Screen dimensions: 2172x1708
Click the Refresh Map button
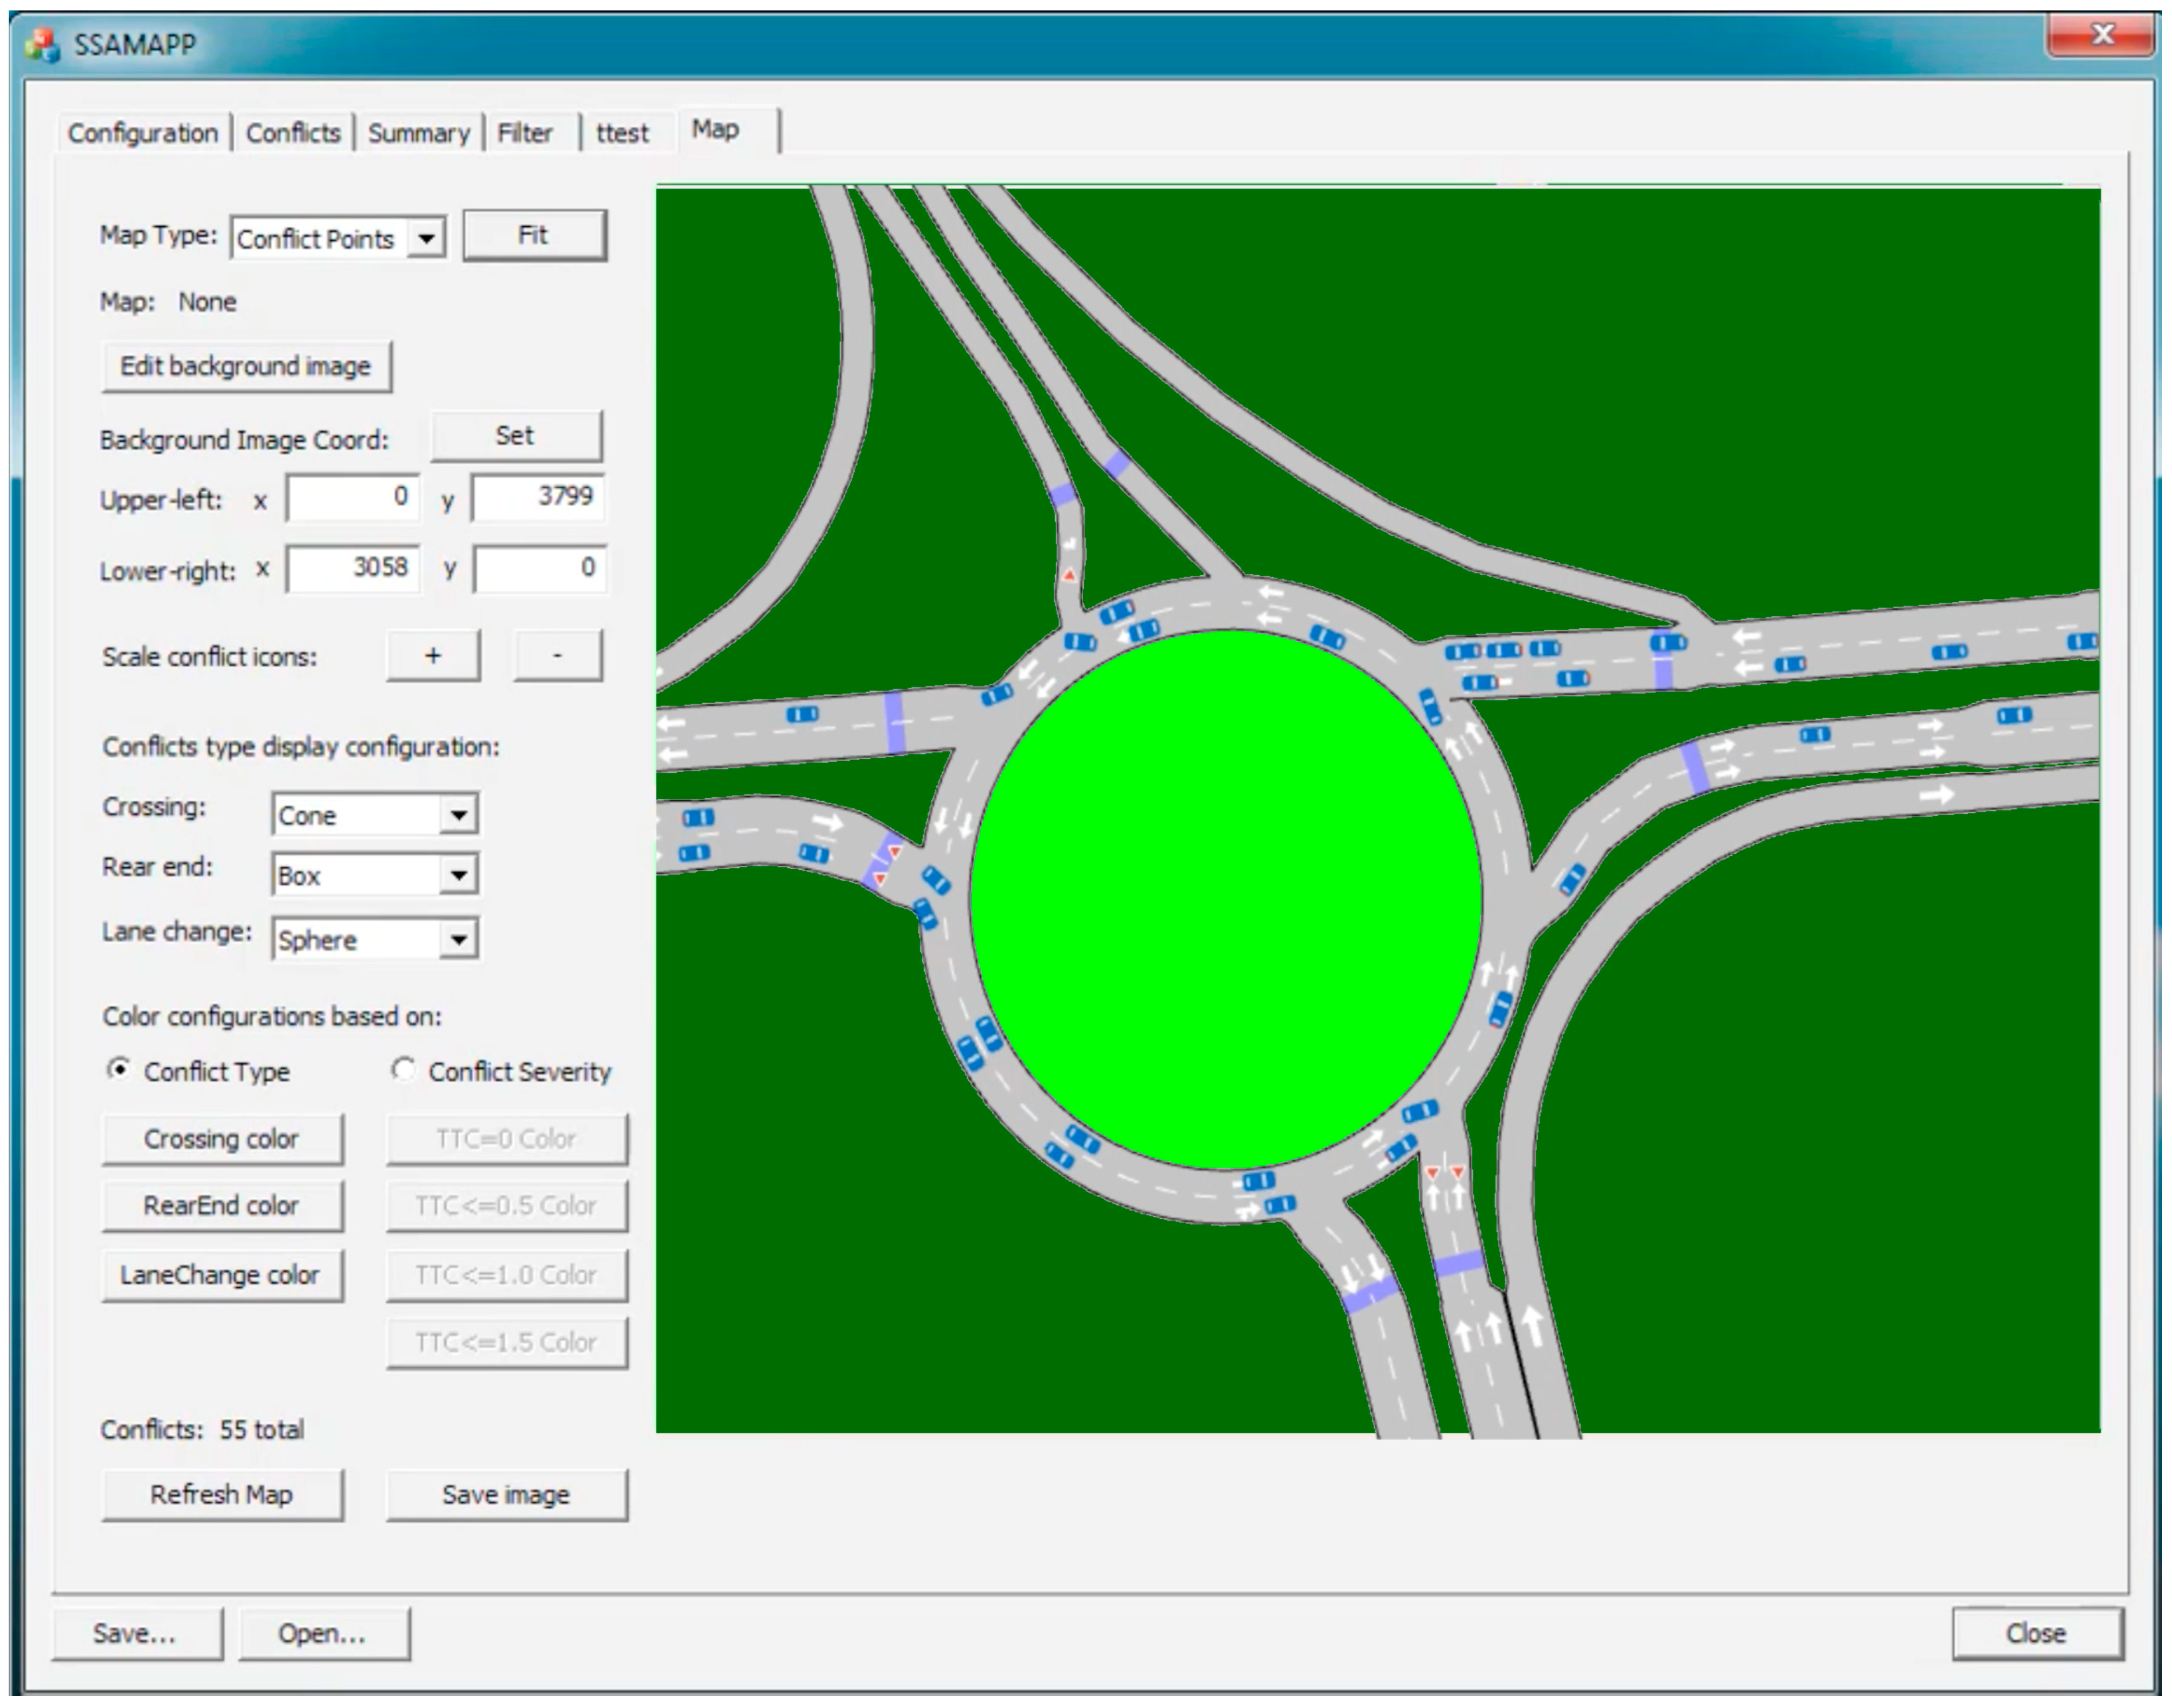click(x=222, y=1495)
